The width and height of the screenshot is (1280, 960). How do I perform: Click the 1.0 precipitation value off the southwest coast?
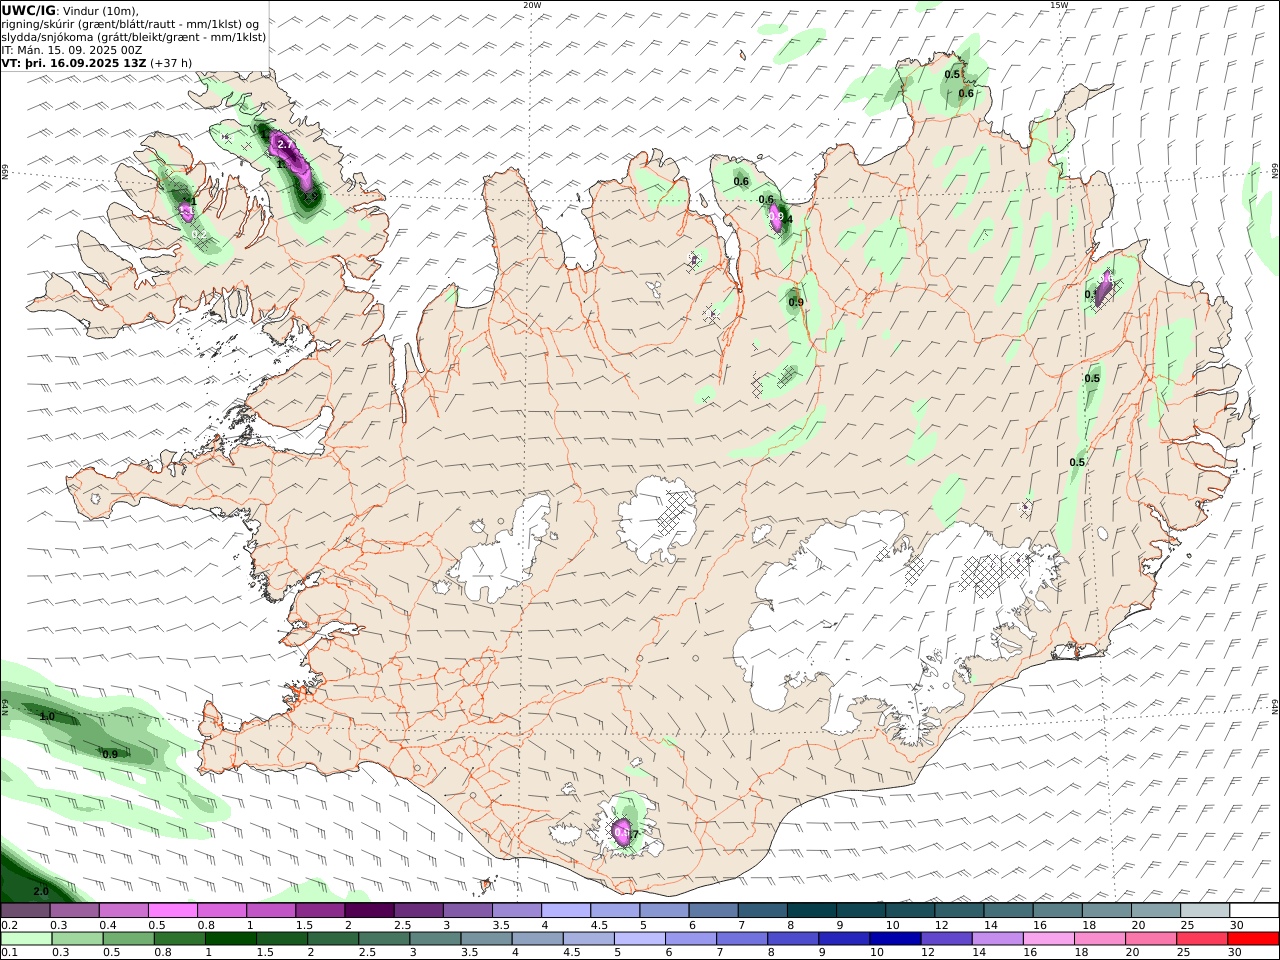(47, 717)
